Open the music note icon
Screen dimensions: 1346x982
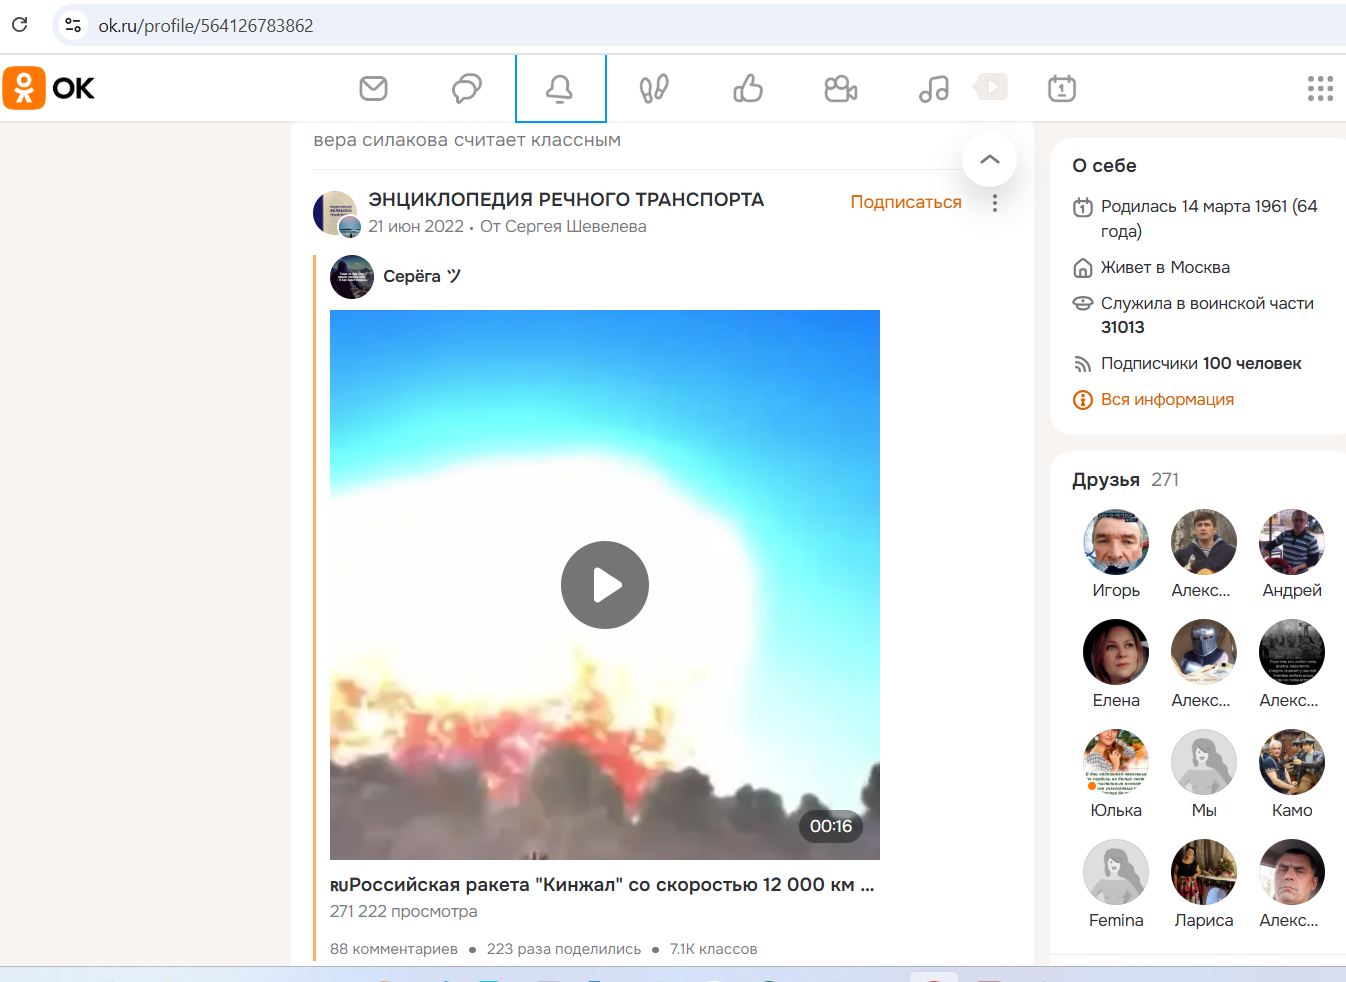pyautogui.click(x=933, y=89)
